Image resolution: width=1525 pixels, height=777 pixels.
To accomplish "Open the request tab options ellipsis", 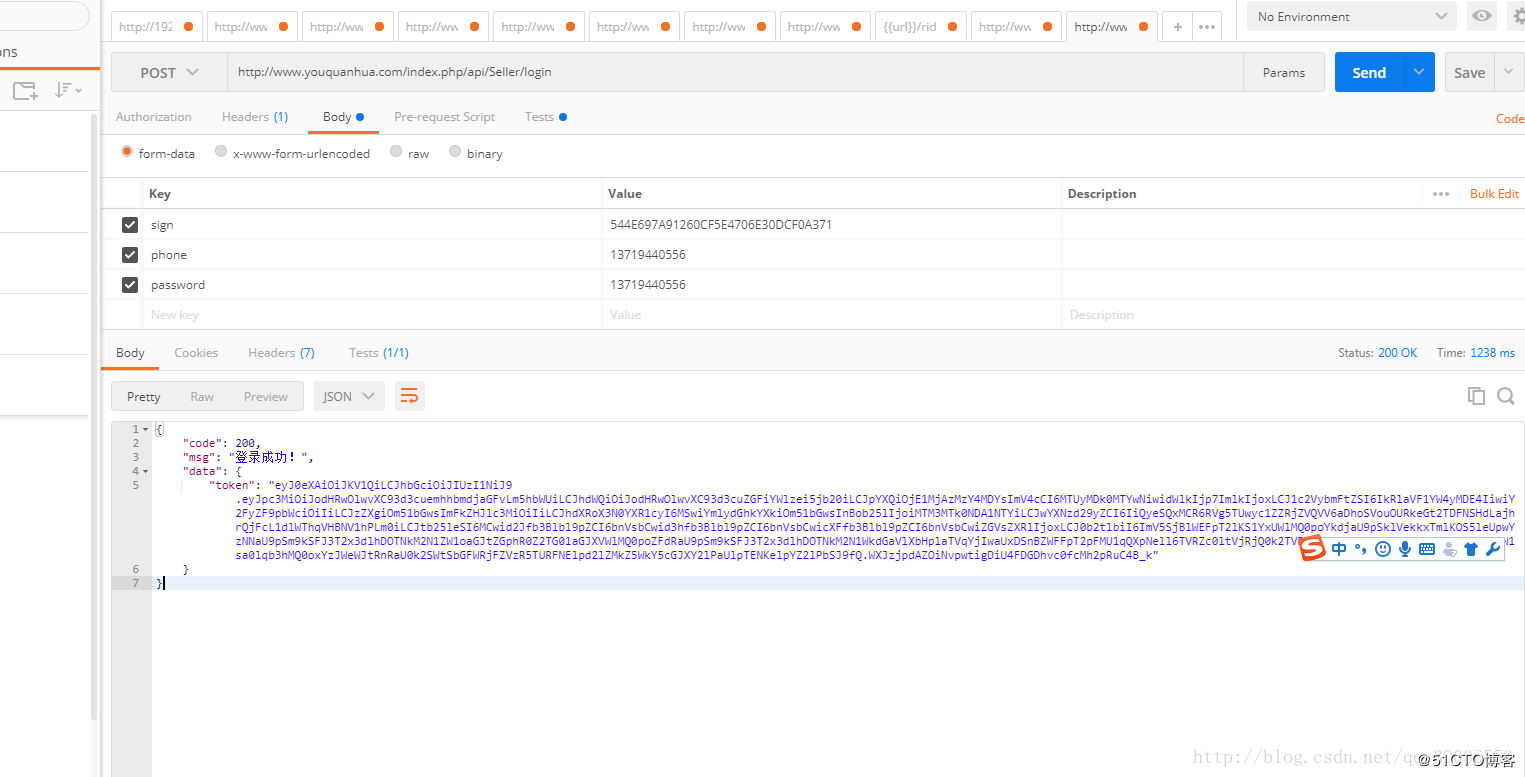I will coord(1207,27).
